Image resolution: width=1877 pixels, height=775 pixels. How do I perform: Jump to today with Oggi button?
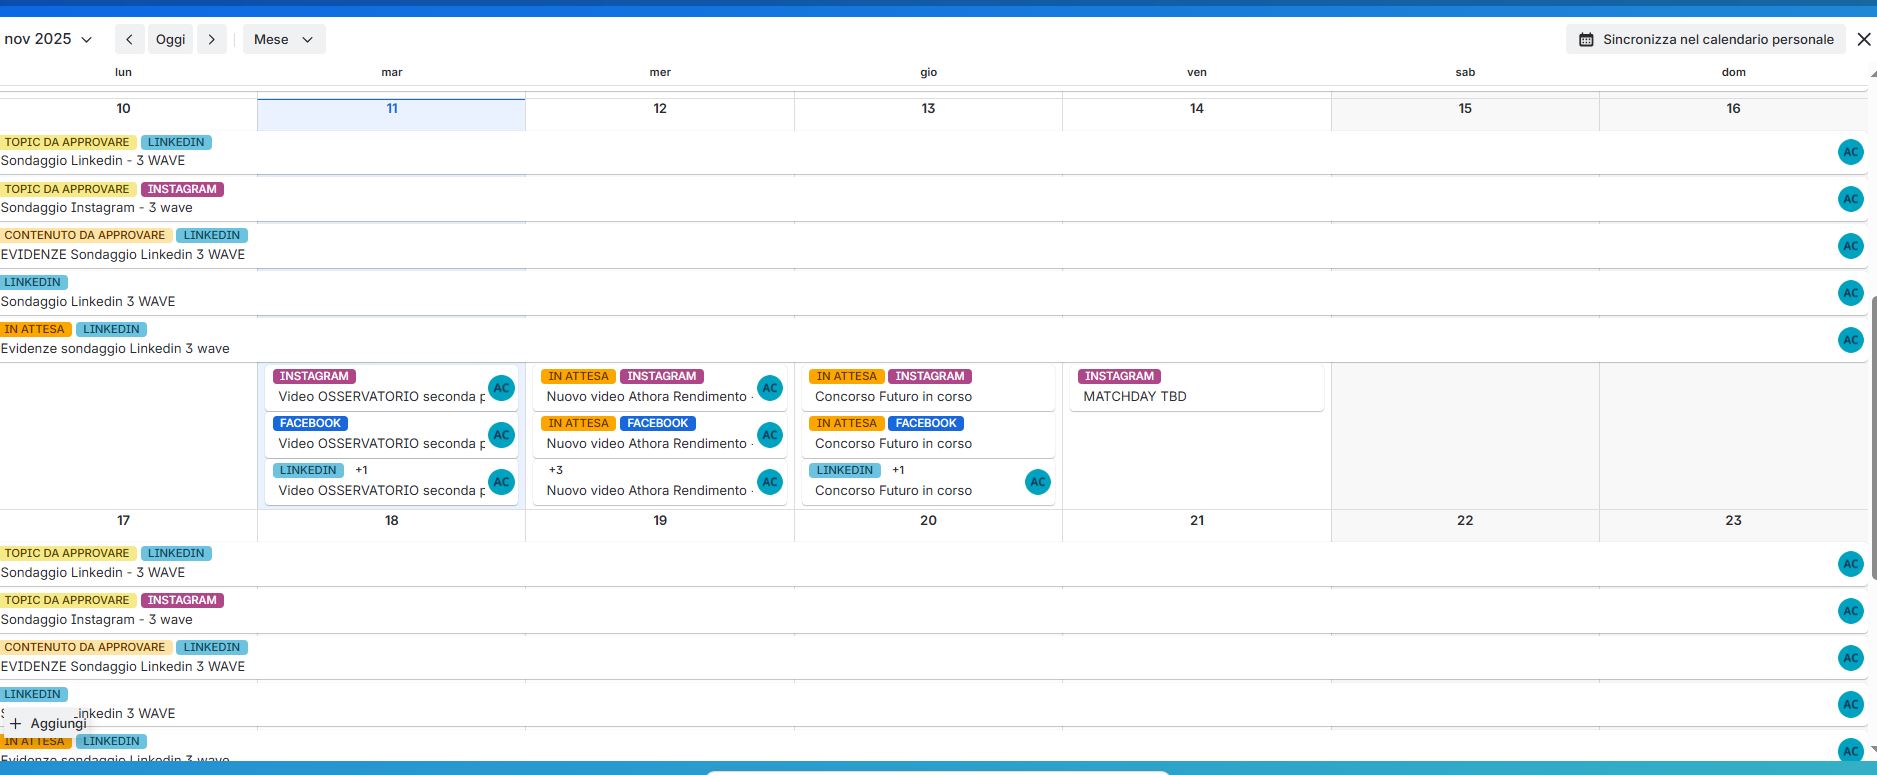coord(171,39)
